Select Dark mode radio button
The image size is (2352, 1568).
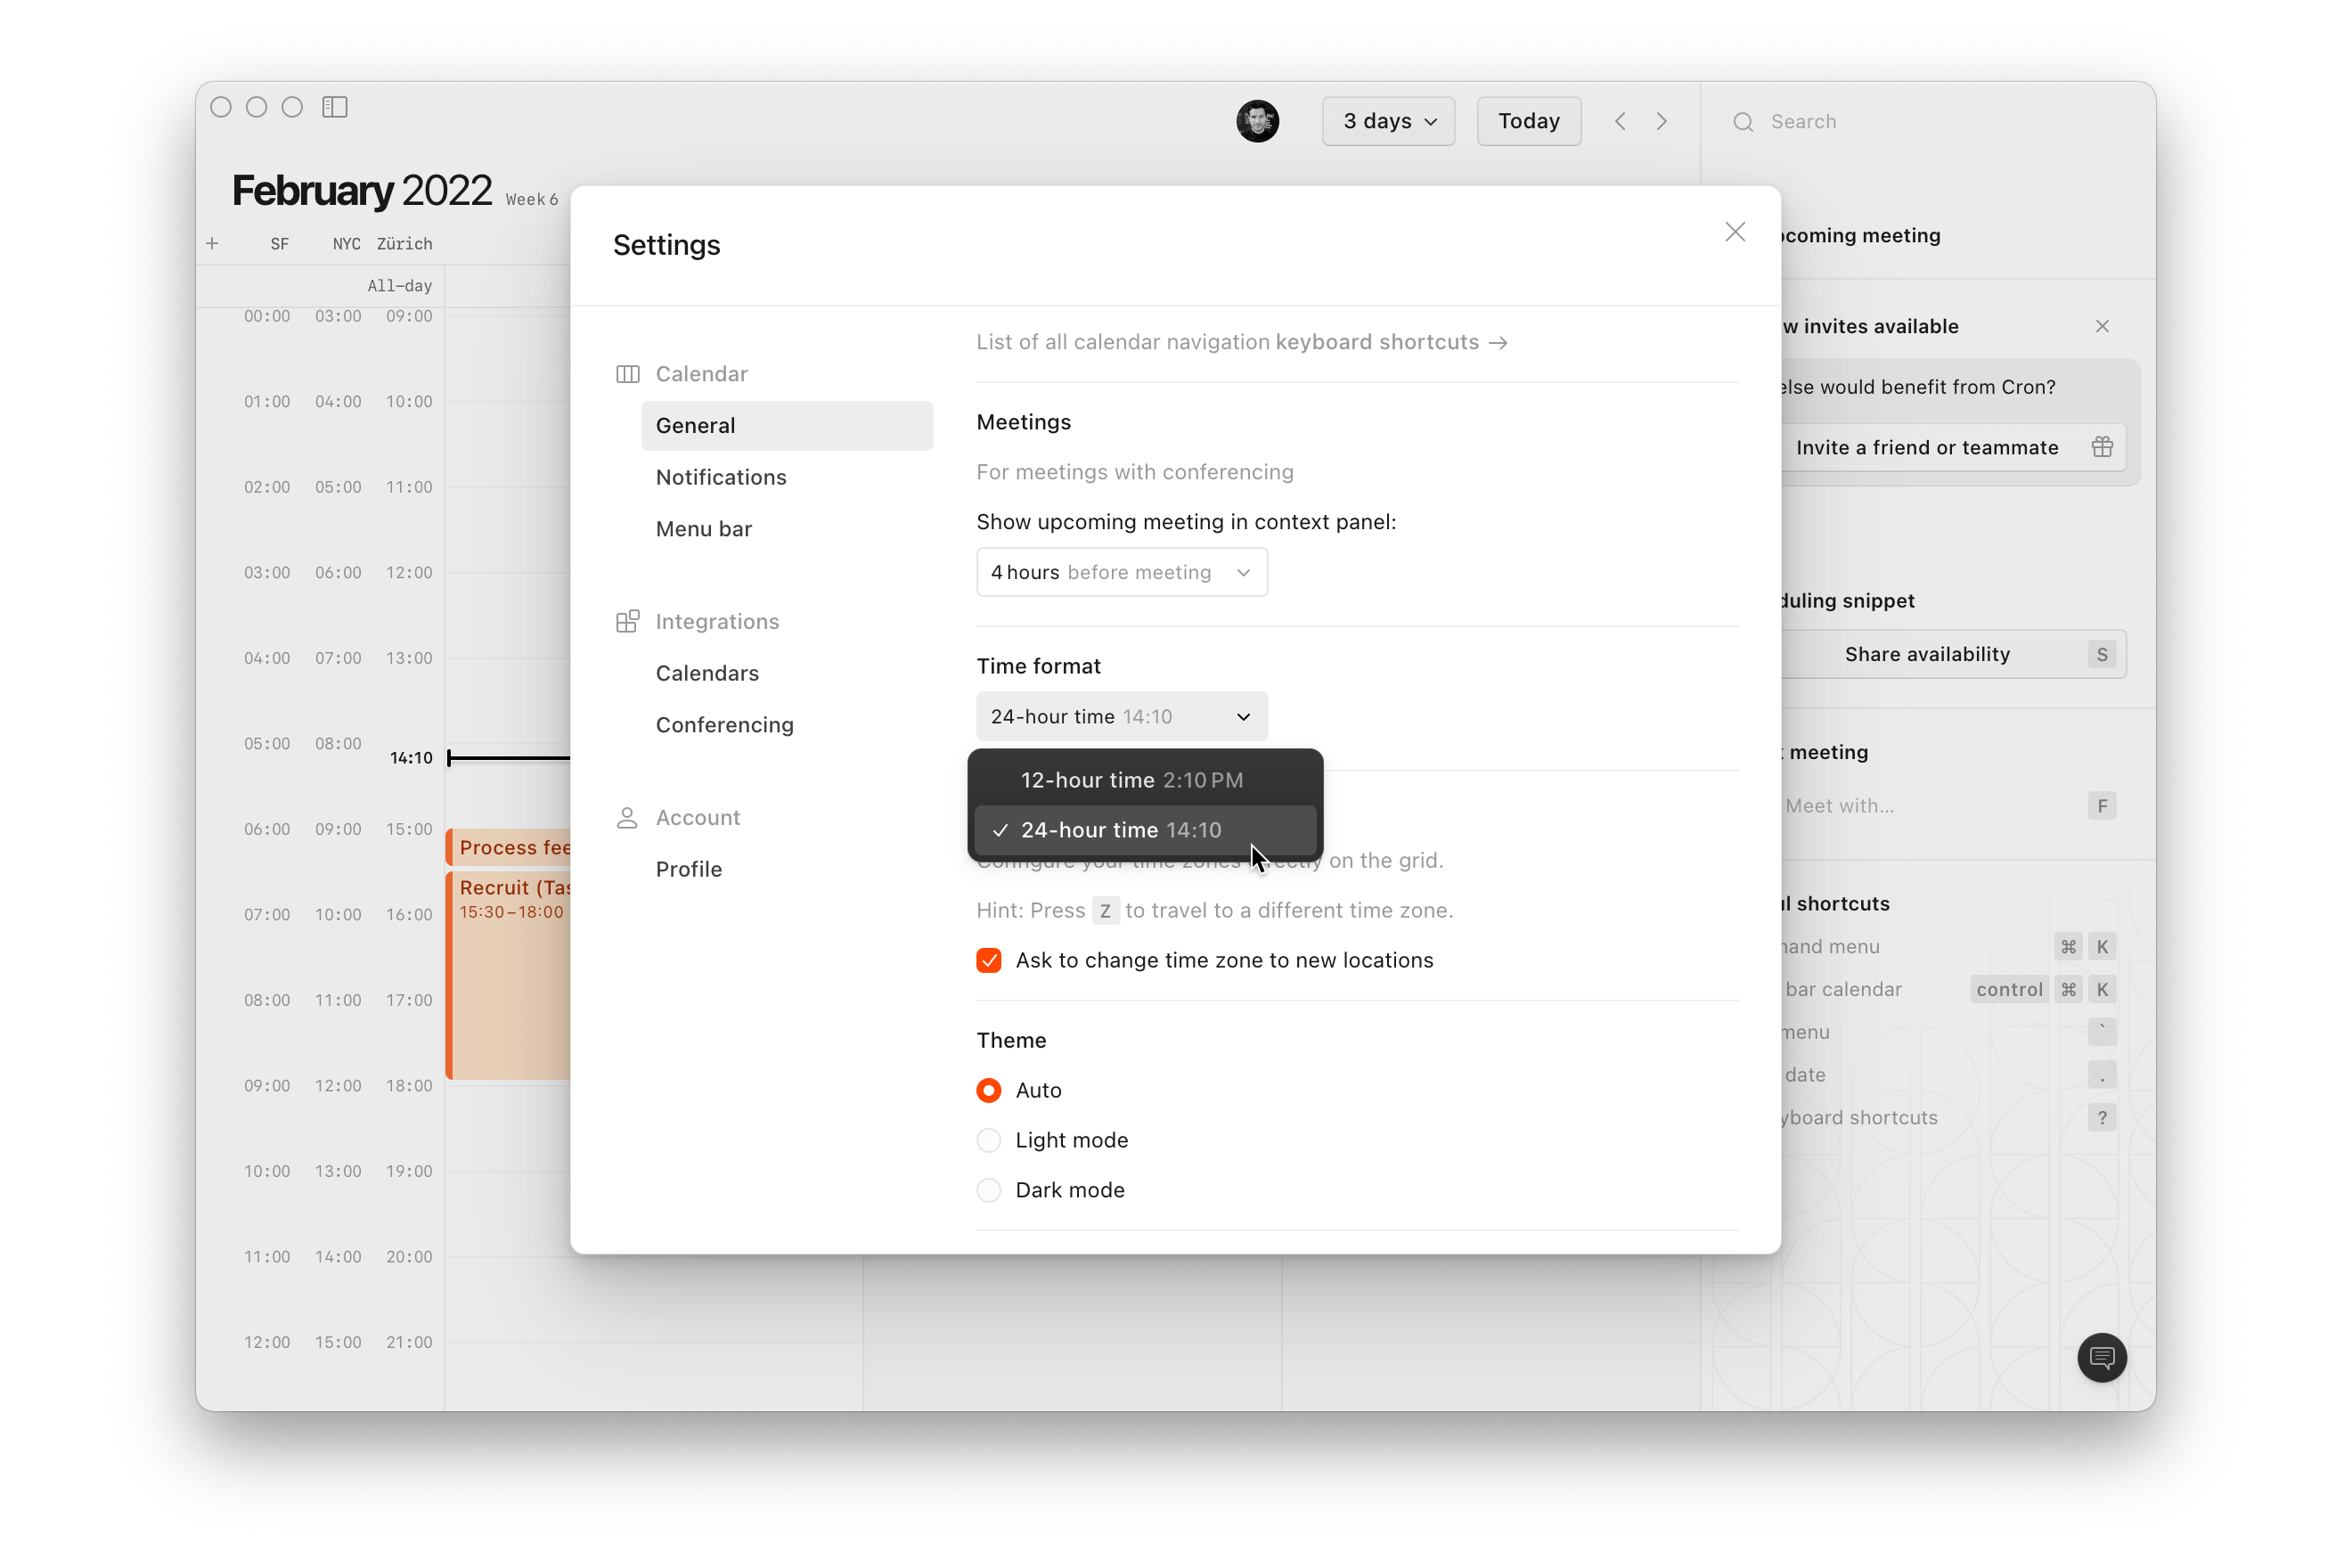989,1190
